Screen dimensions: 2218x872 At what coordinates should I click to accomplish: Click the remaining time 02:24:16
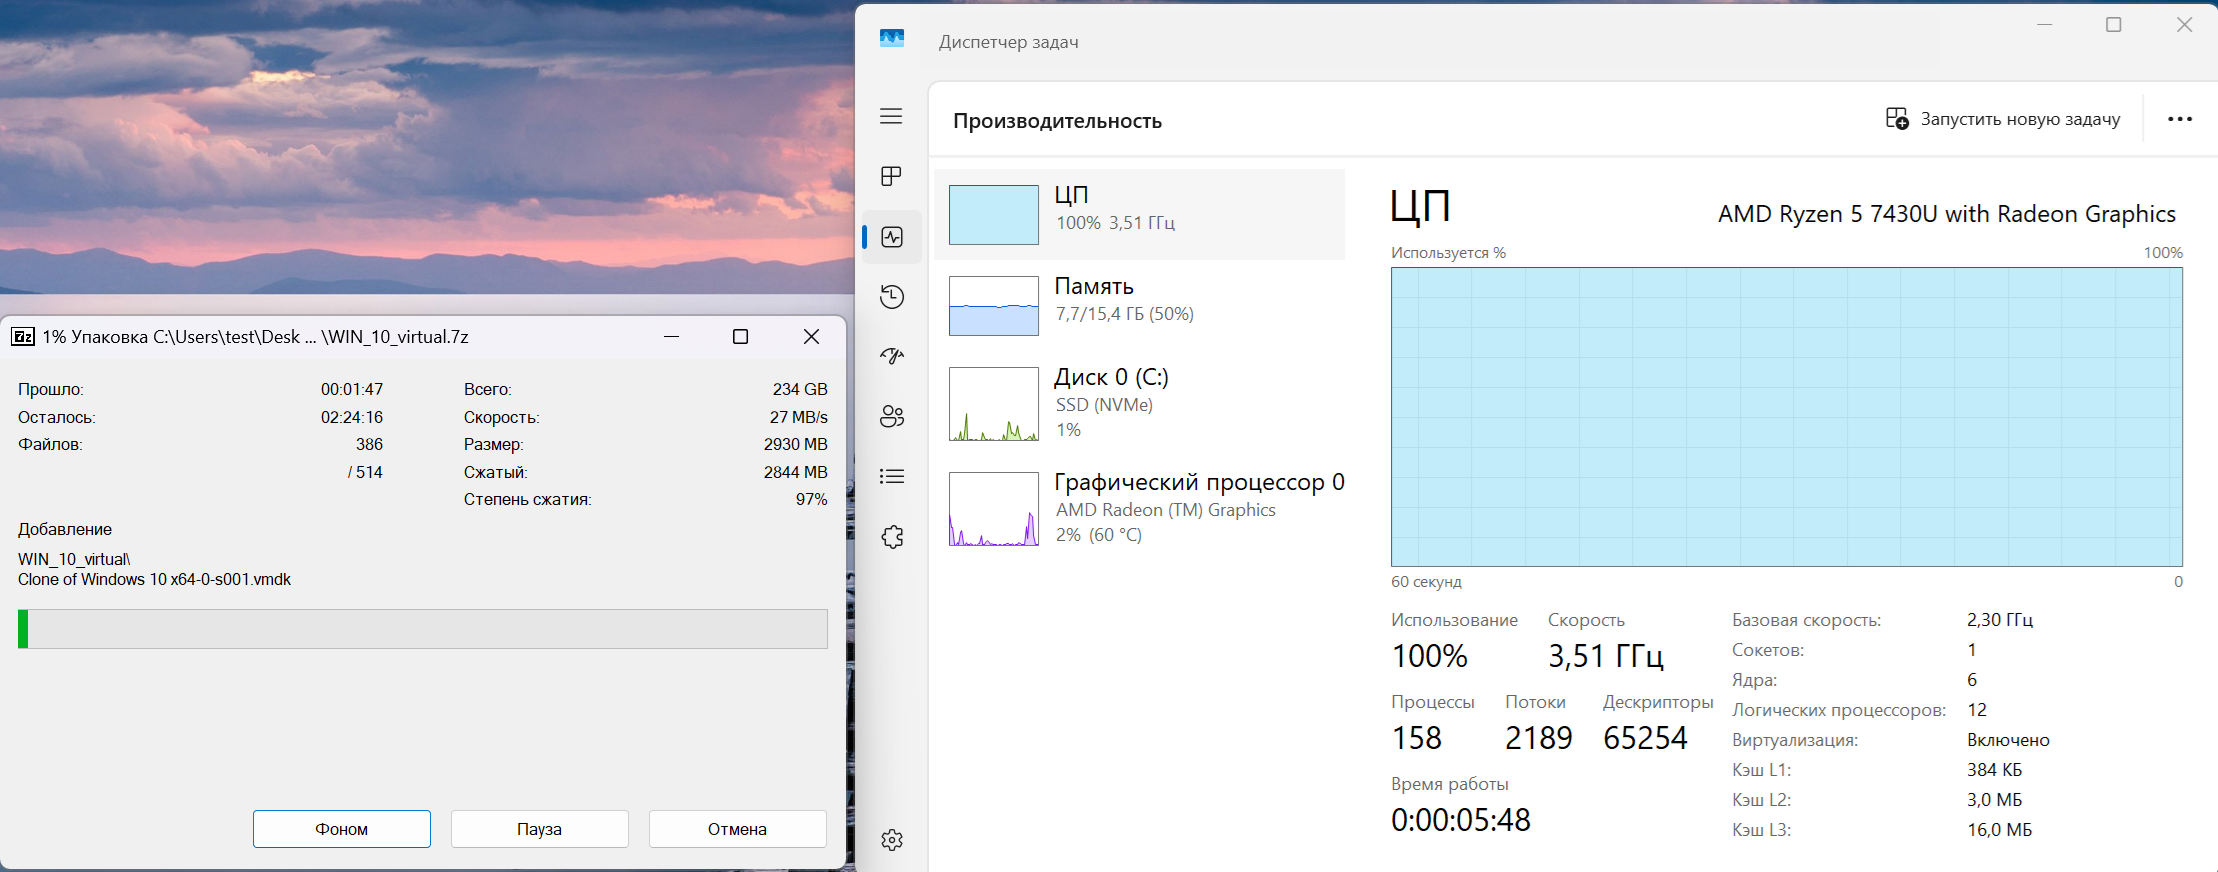pos(352,417)
